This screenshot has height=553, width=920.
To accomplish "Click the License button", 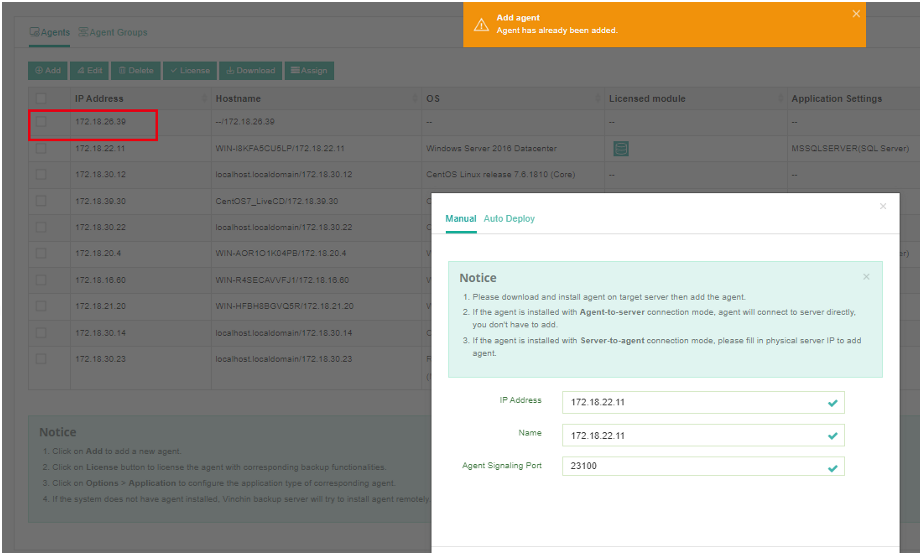I will tap(189, 70).
